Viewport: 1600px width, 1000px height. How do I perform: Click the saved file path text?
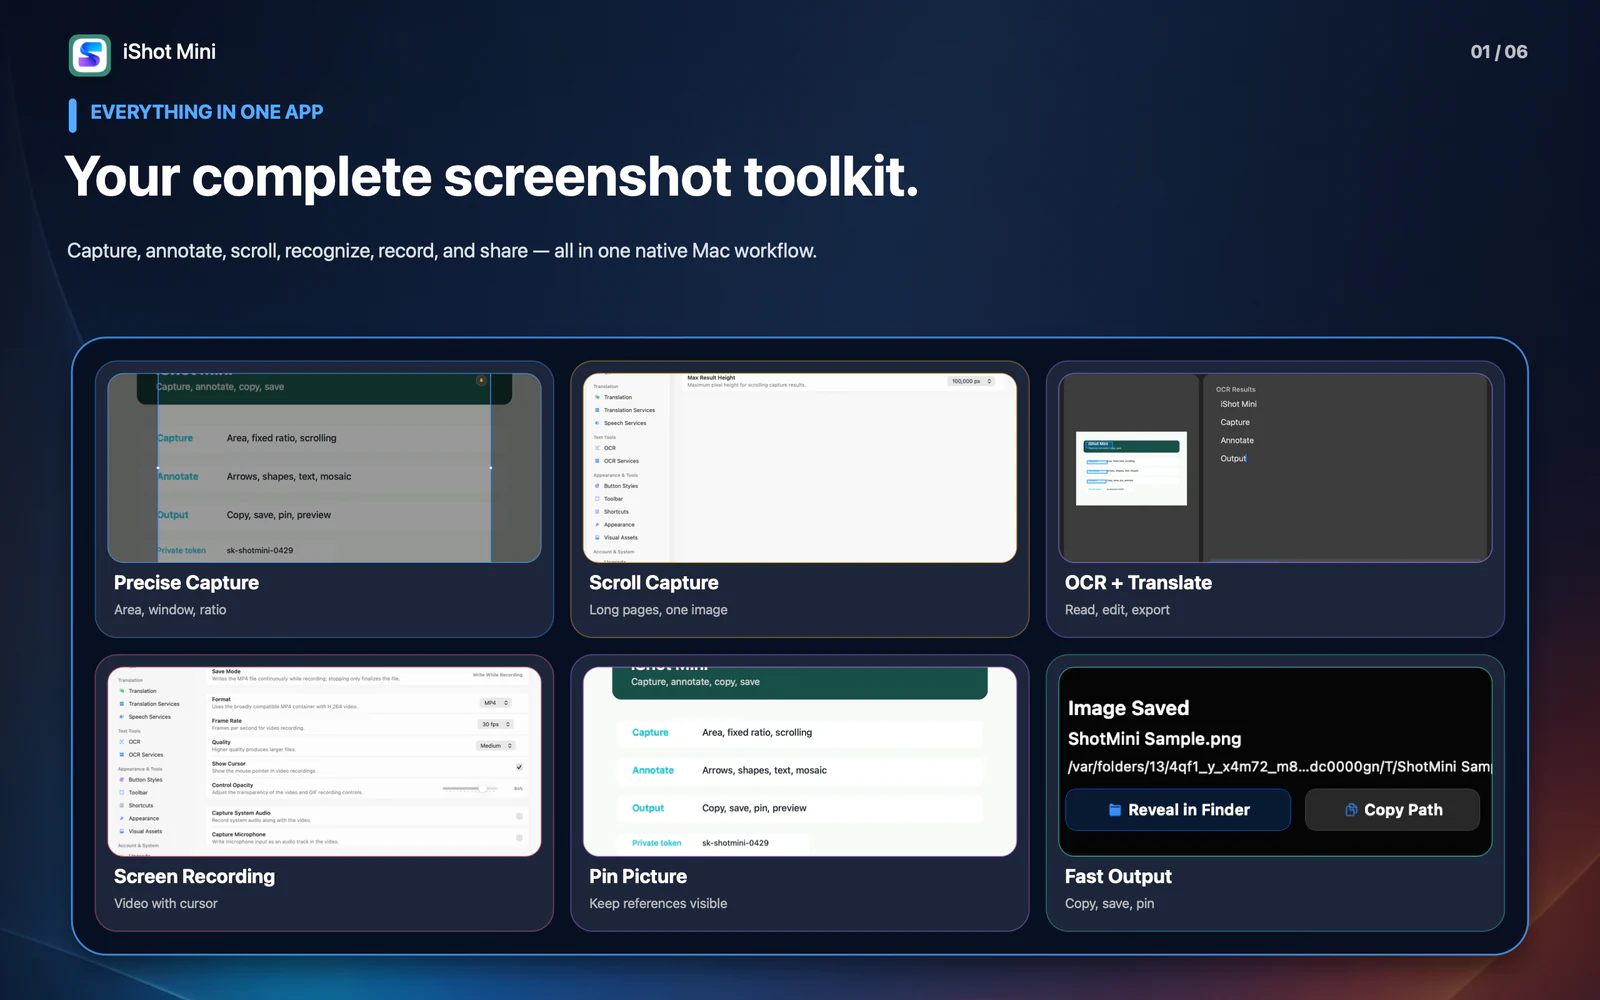pos(1279,767)
